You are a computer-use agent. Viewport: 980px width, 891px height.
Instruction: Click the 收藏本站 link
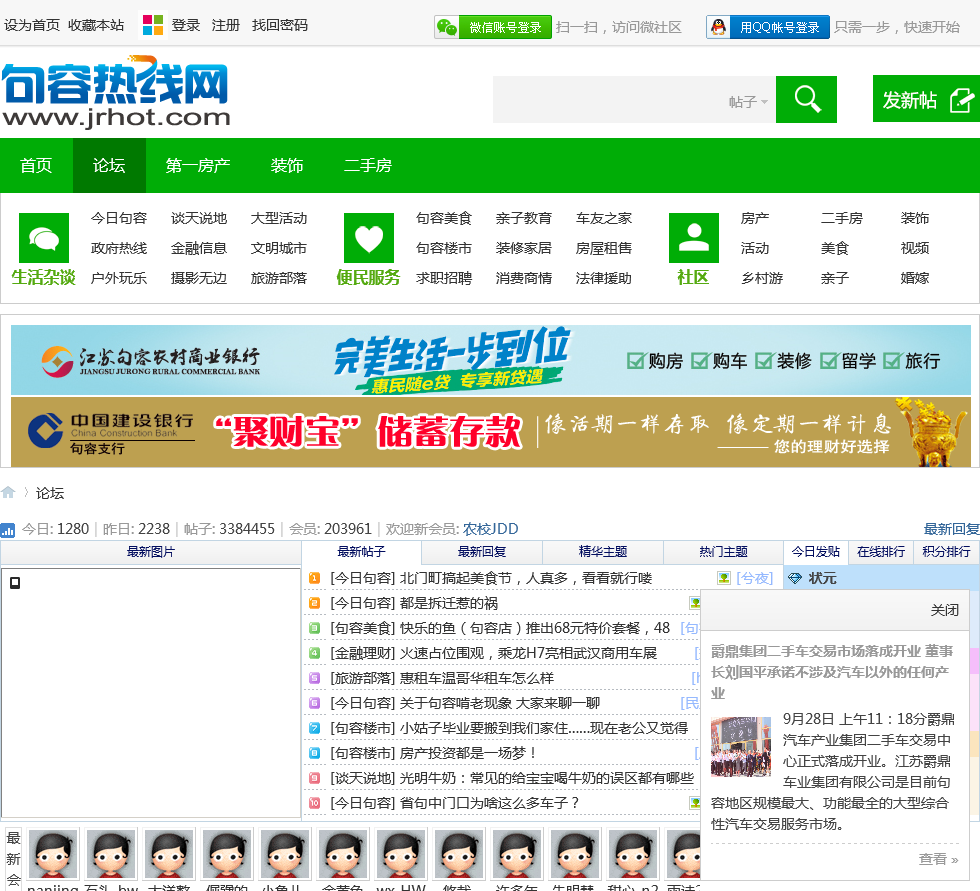tap(96, 26)
